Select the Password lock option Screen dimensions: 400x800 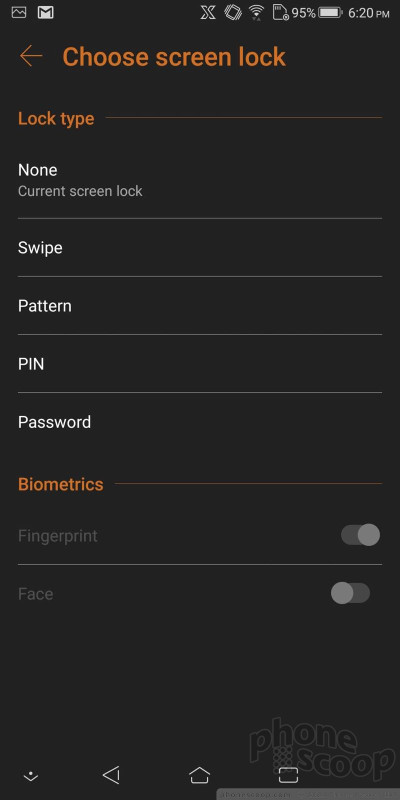coord(200,422)
